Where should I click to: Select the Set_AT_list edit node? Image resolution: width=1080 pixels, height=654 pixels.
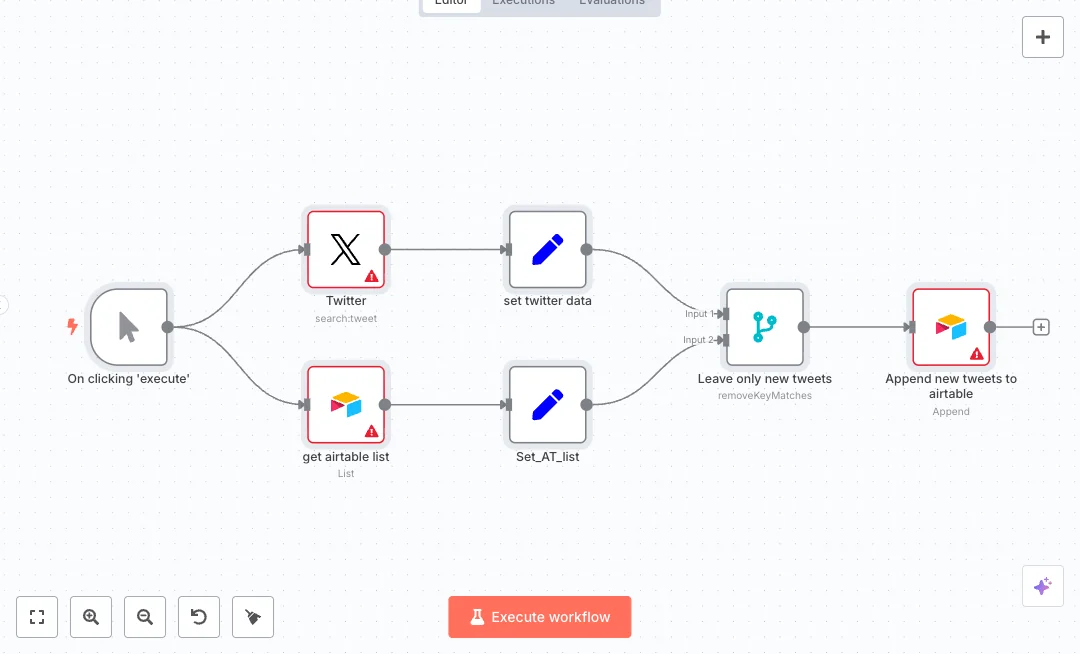point(547,405)
